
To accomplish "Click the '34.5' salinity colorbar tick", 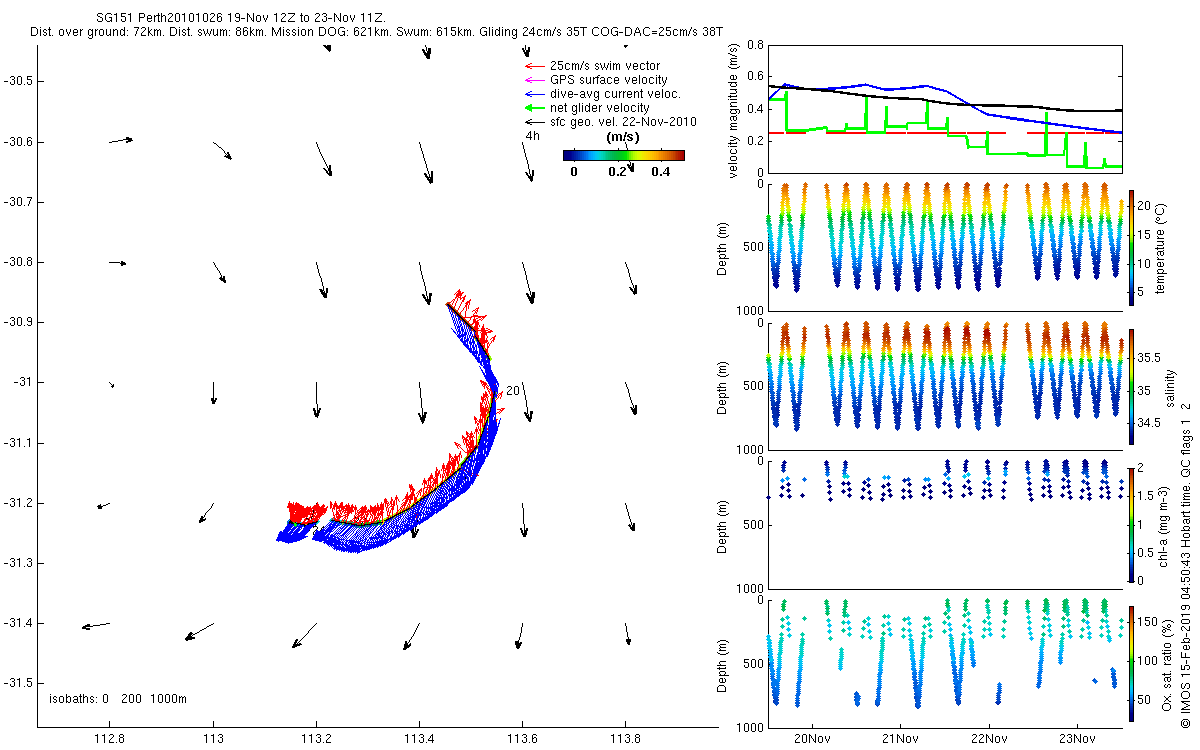I will pos(1149,423).
